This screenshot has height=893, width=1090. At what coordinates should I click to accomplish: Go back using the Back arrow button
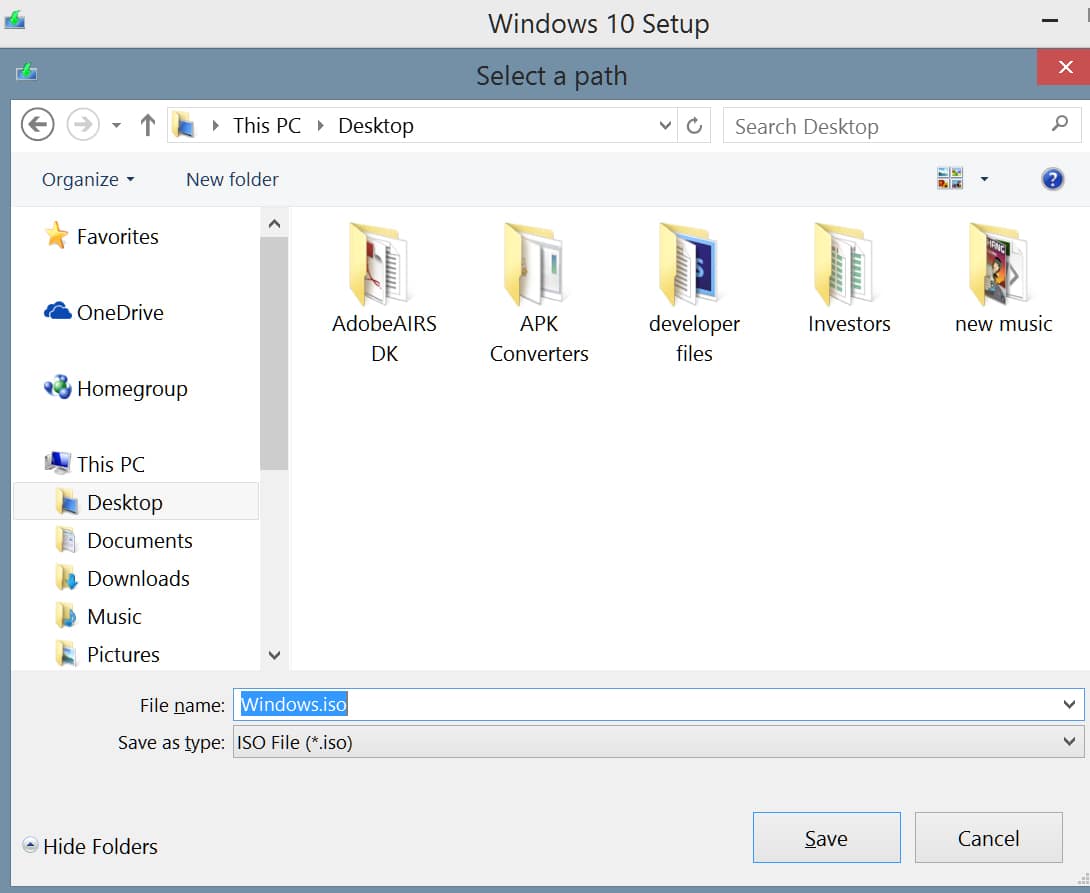click(x=38, y=125)
